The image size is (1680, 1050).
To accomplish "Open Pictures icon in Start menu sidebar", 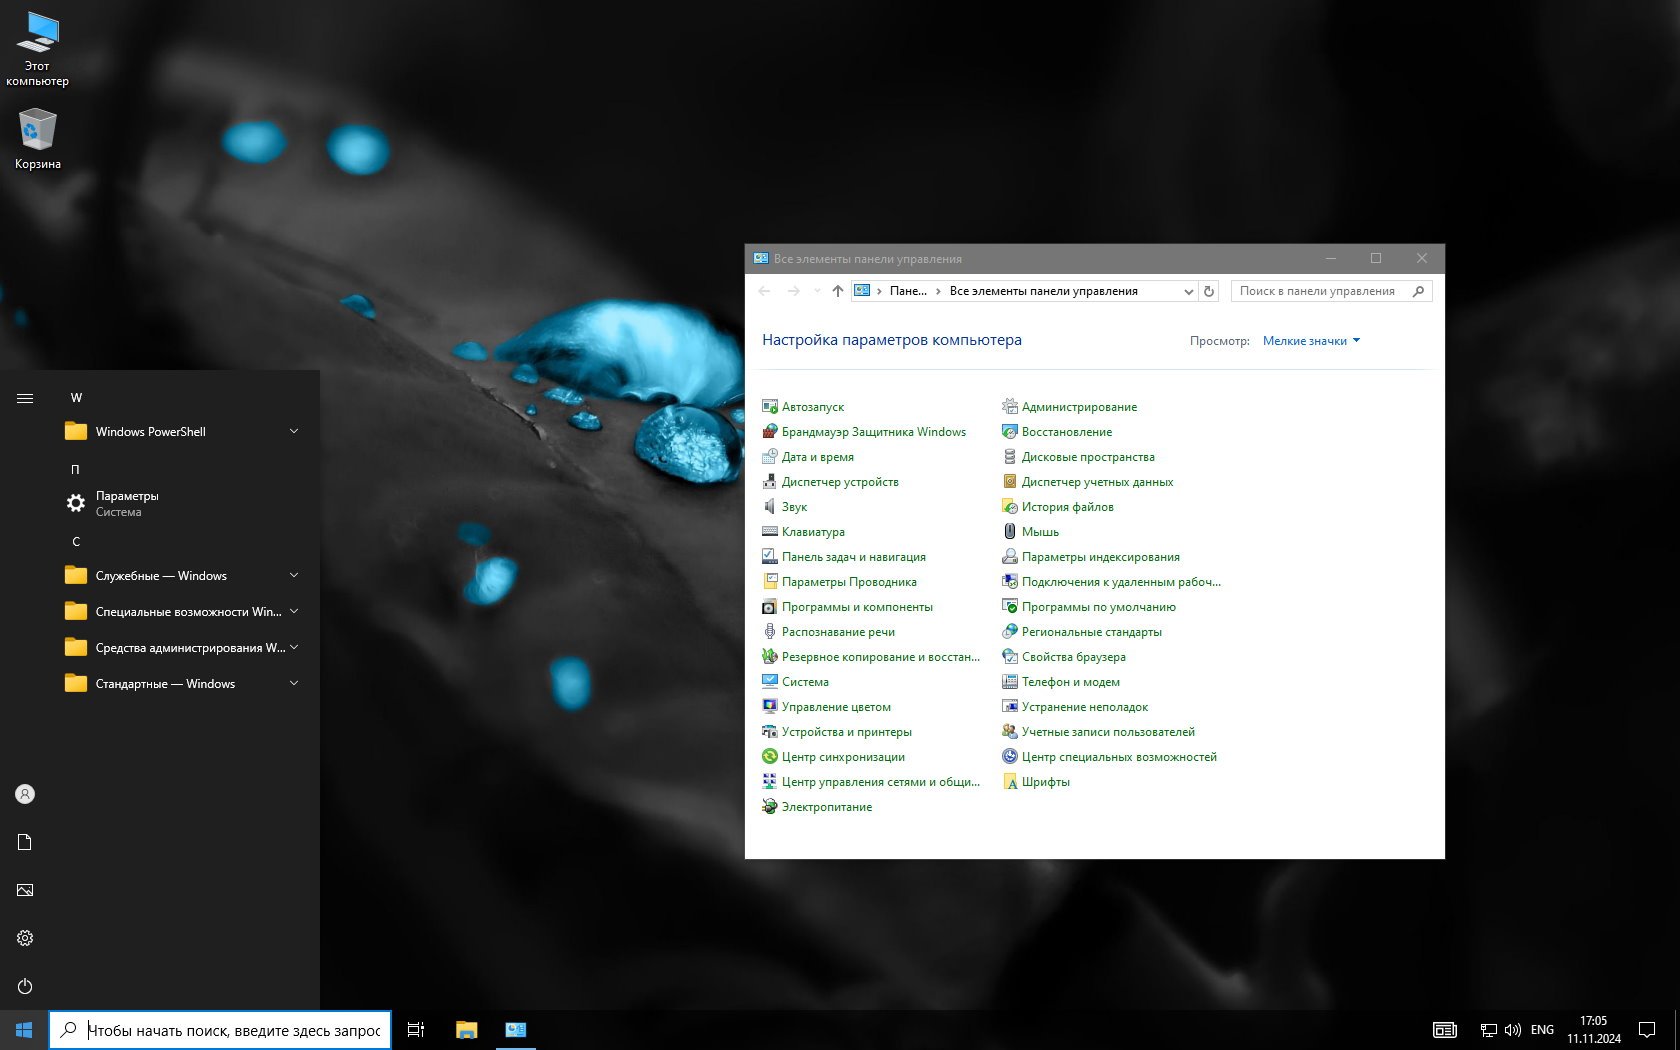I will coord(25,890).
